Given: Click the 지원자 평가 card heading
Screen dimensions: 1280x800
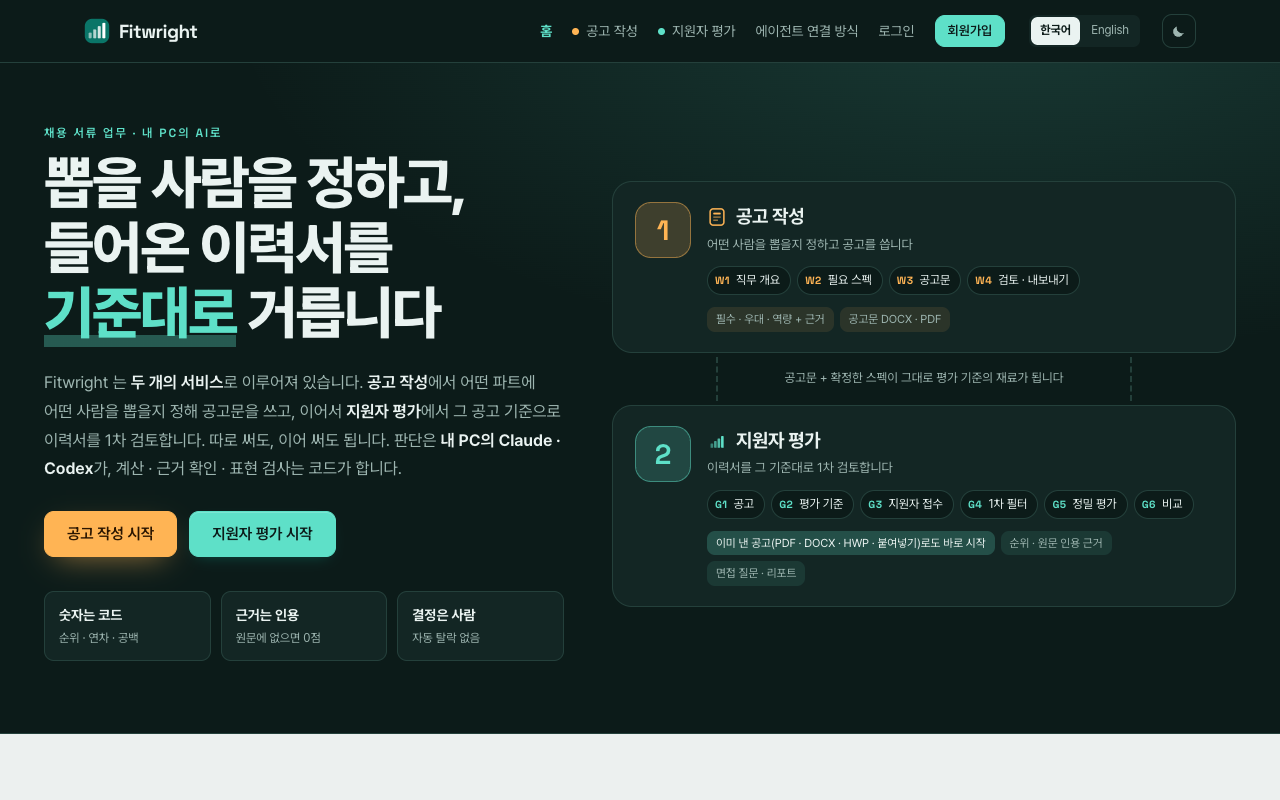Looking at the screenshot, I should click(x=778, y=441).
